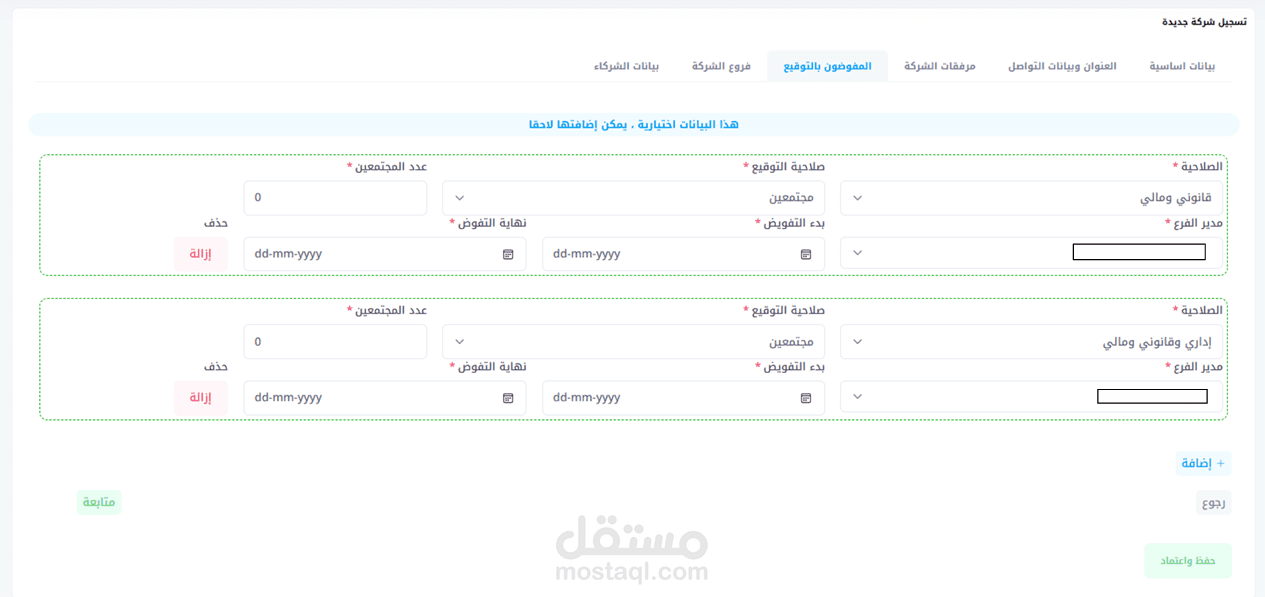
Task: Open الصلاحية dropdown showing قانوني ومالي
Action: [1031, 198]
